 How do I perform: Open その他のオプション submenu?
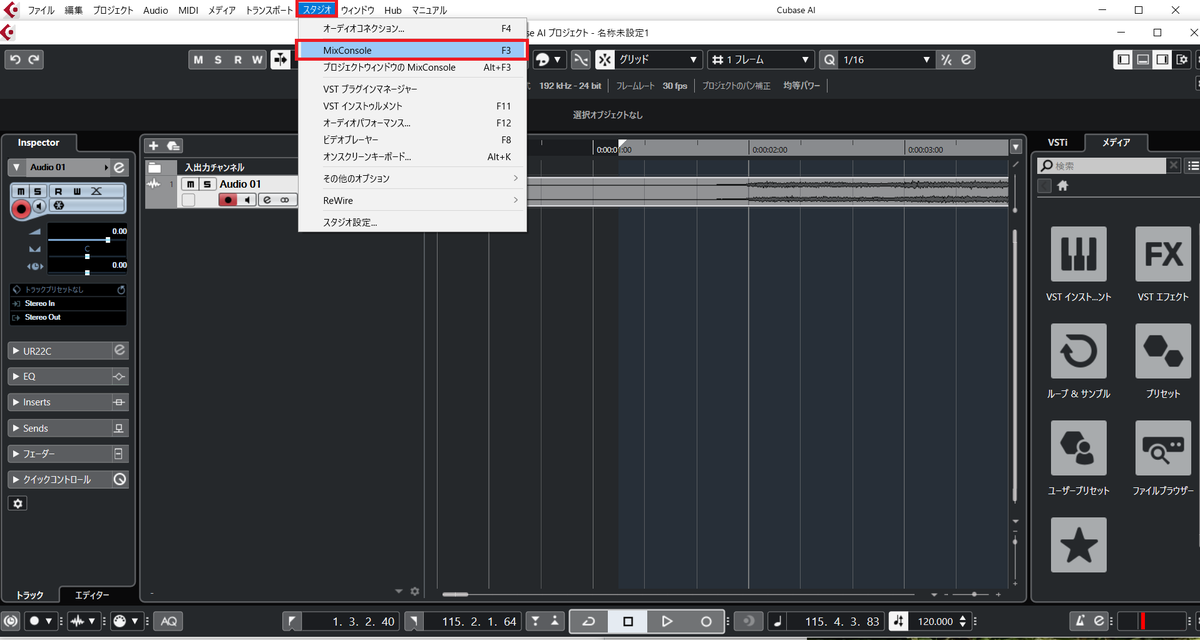click(412, 178)
